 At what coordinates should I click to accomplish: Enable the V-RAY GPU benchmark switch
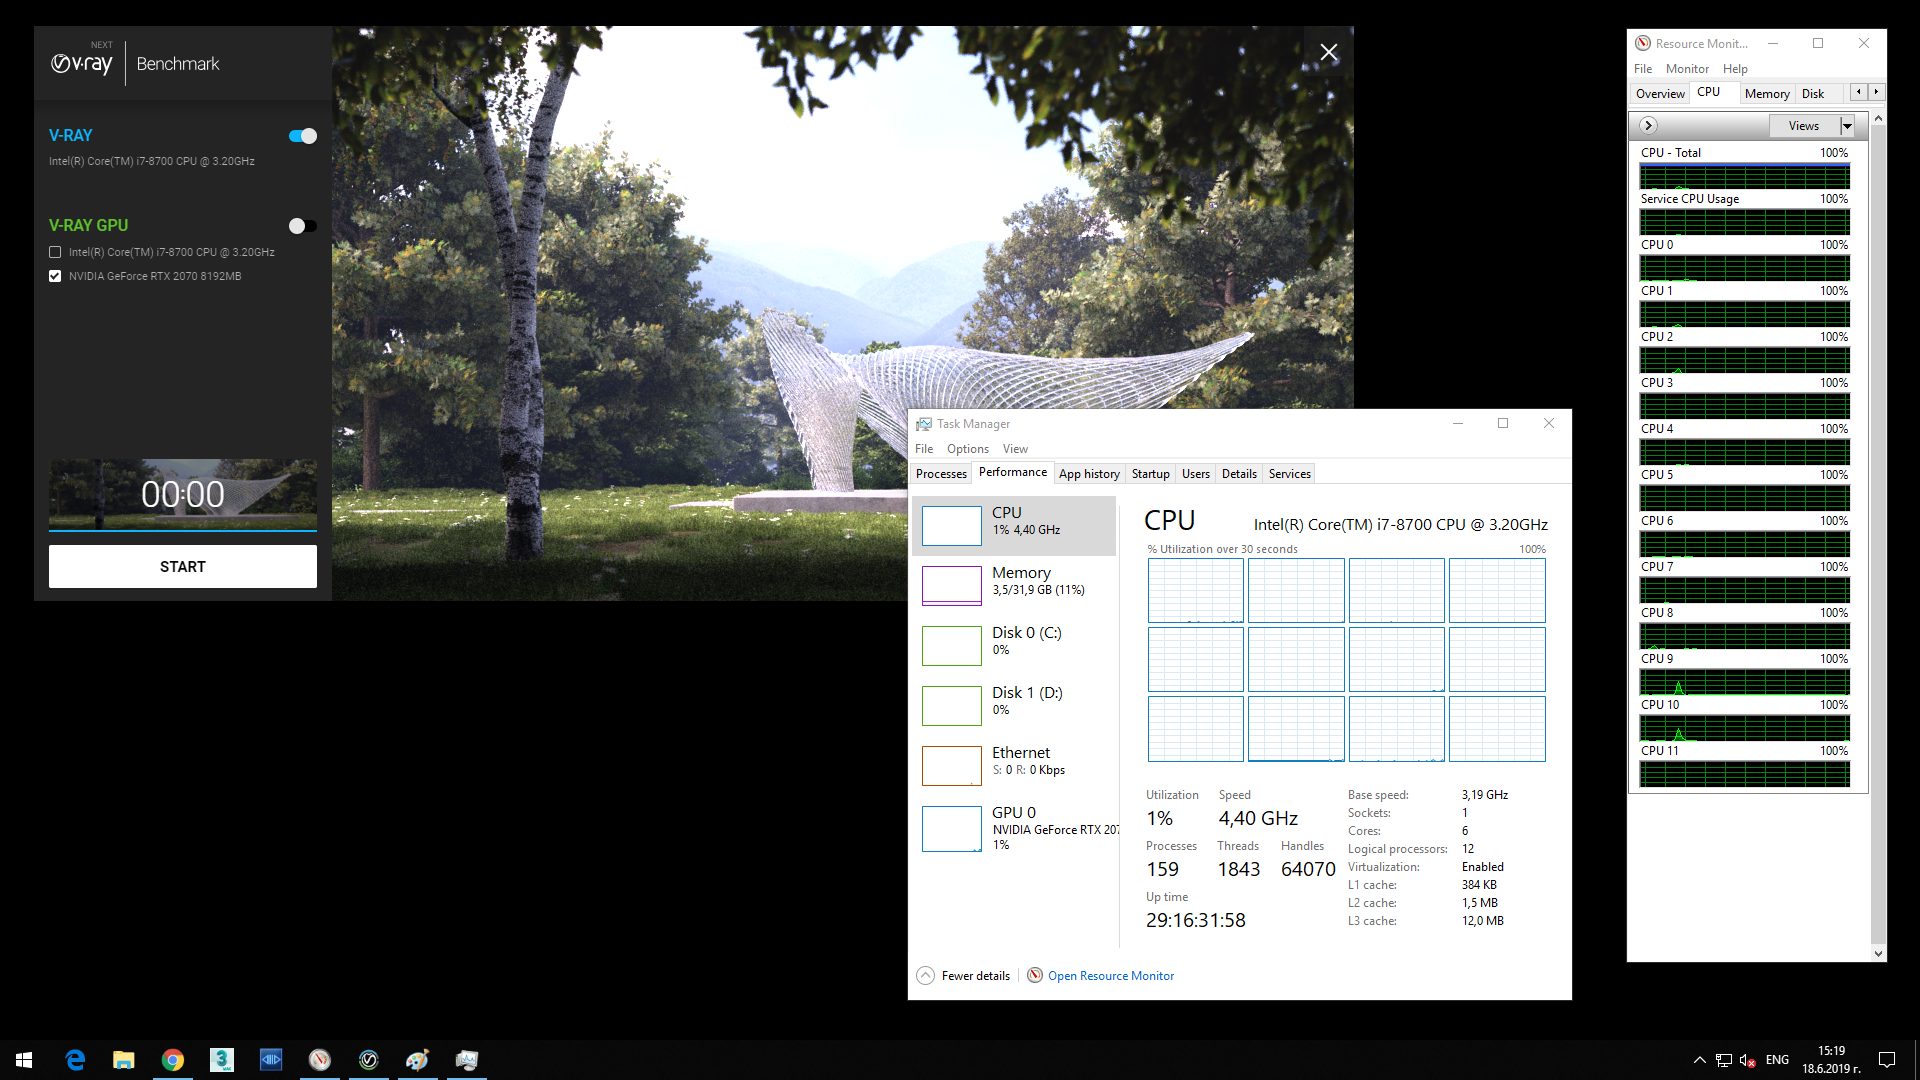click(x=302, y=226)
